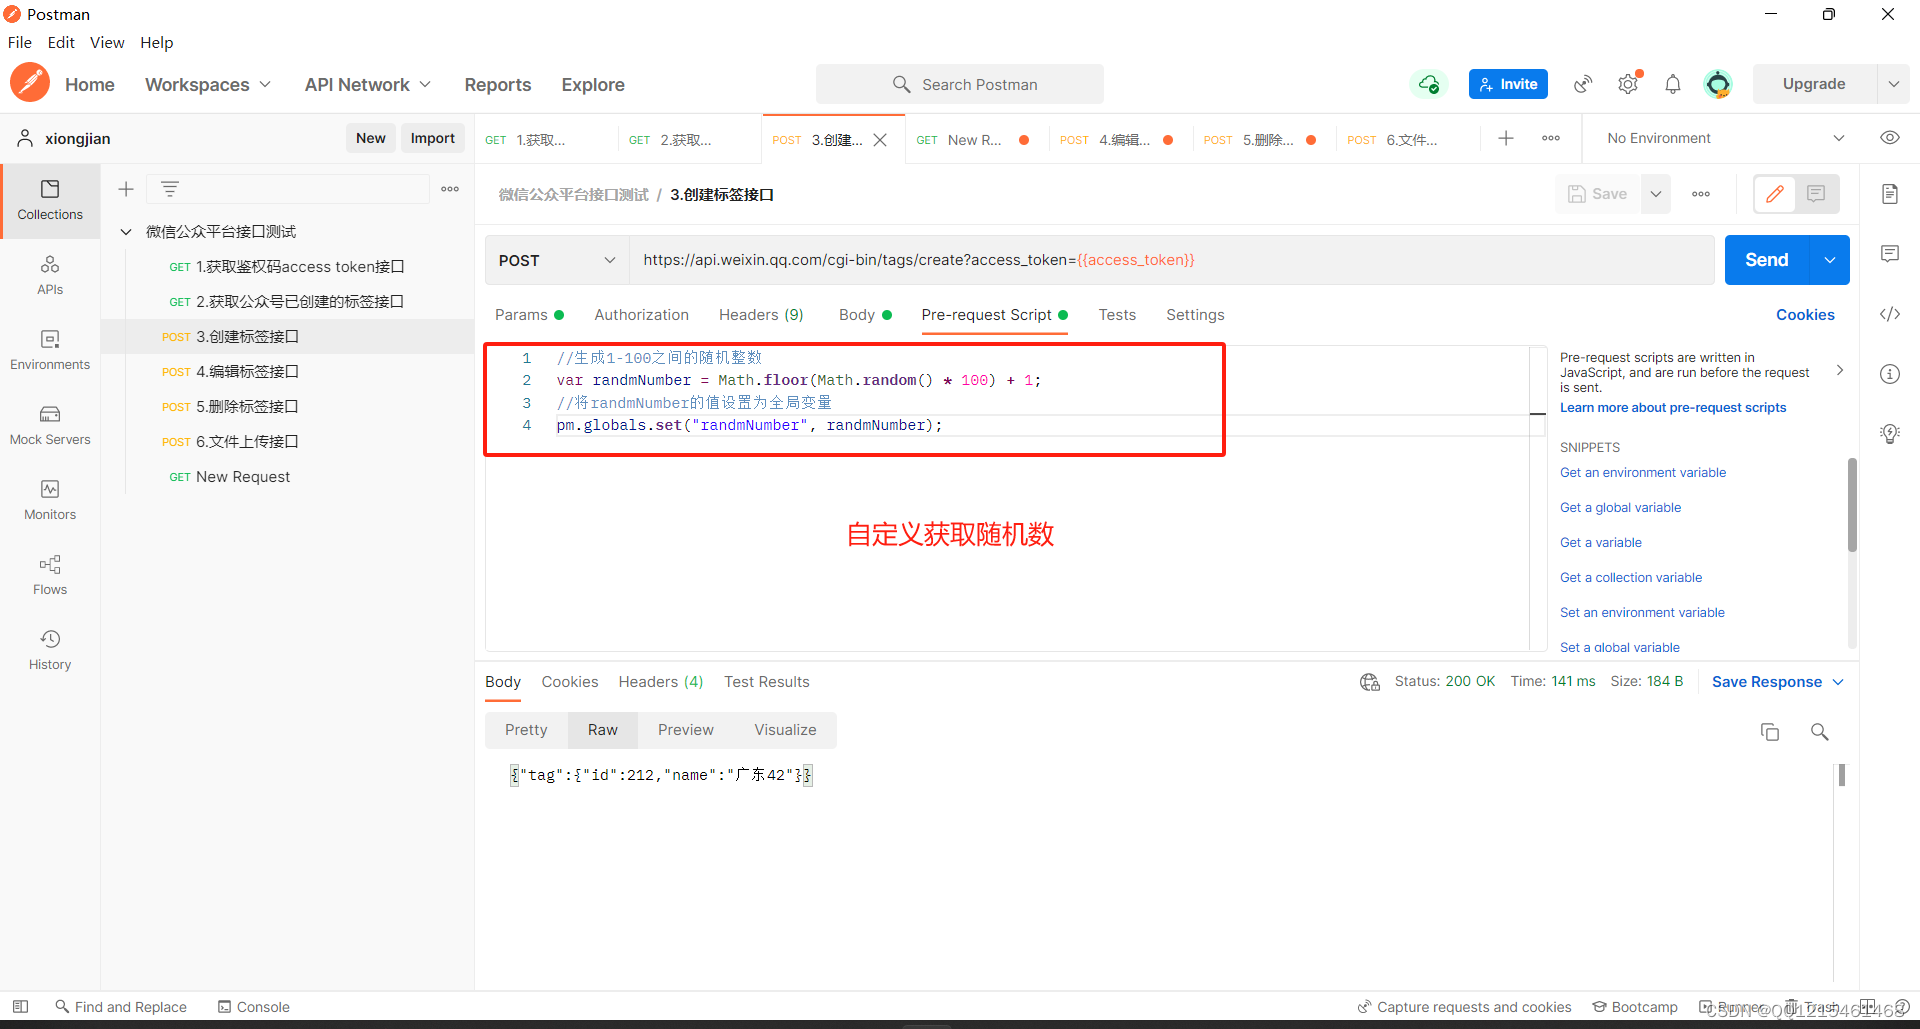Toggle the sidebar from status bar
This screenshot has height=1029, width=1920.
(20, 1007)
